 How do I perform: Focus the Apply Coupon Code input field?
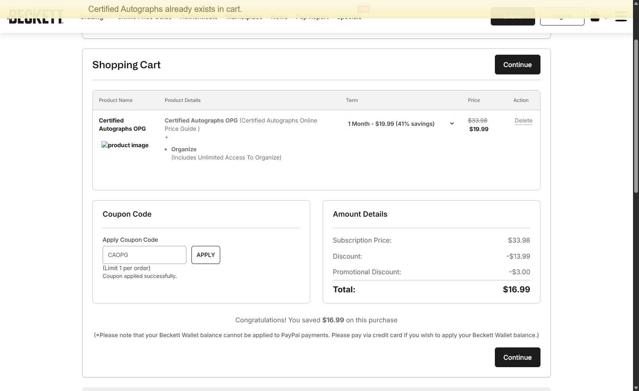click(144, 255)
